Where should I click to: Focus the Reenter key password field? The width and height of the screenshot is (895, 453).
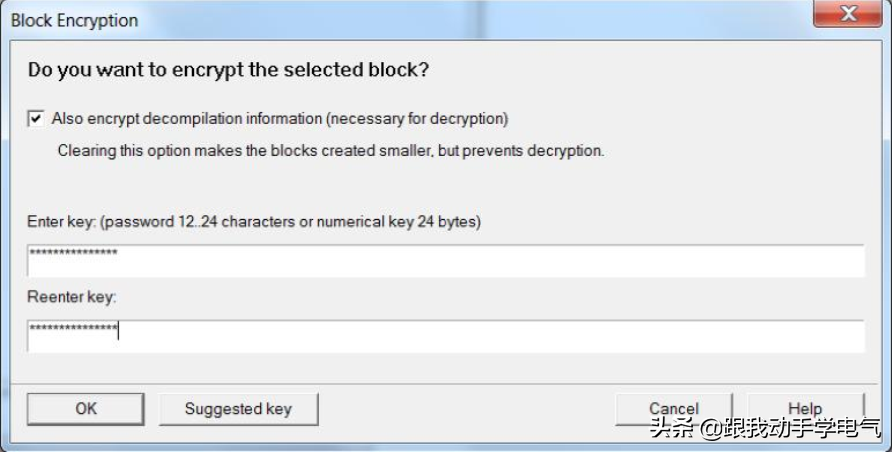[445, 336]
